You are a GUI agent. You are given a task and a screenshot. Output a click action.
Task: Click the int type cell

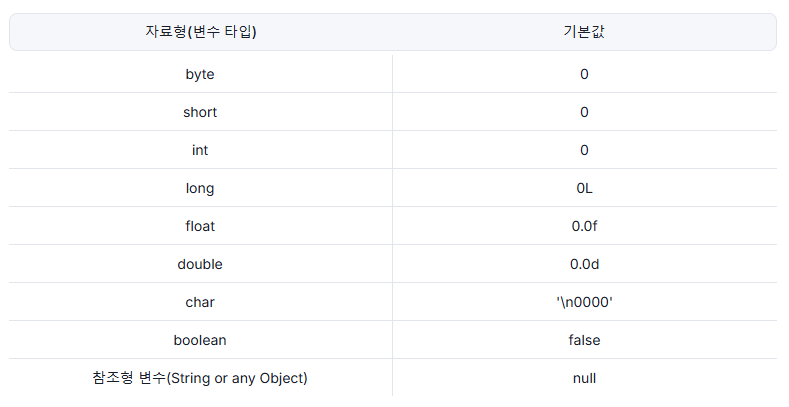pos(200,150)
